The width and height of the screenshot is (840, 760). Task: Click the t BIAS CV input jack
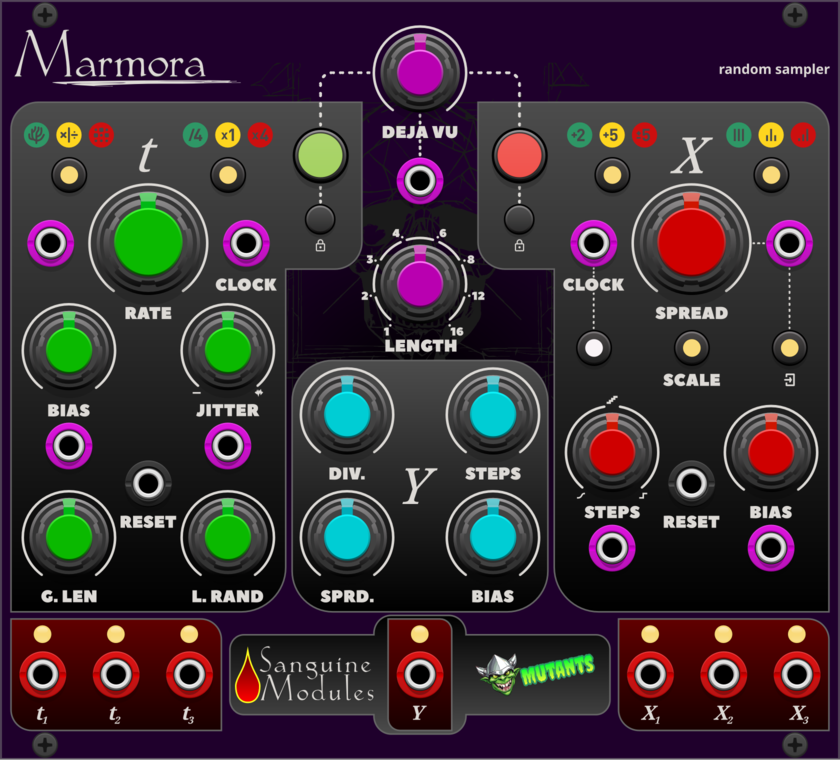[x=69, y=446]
